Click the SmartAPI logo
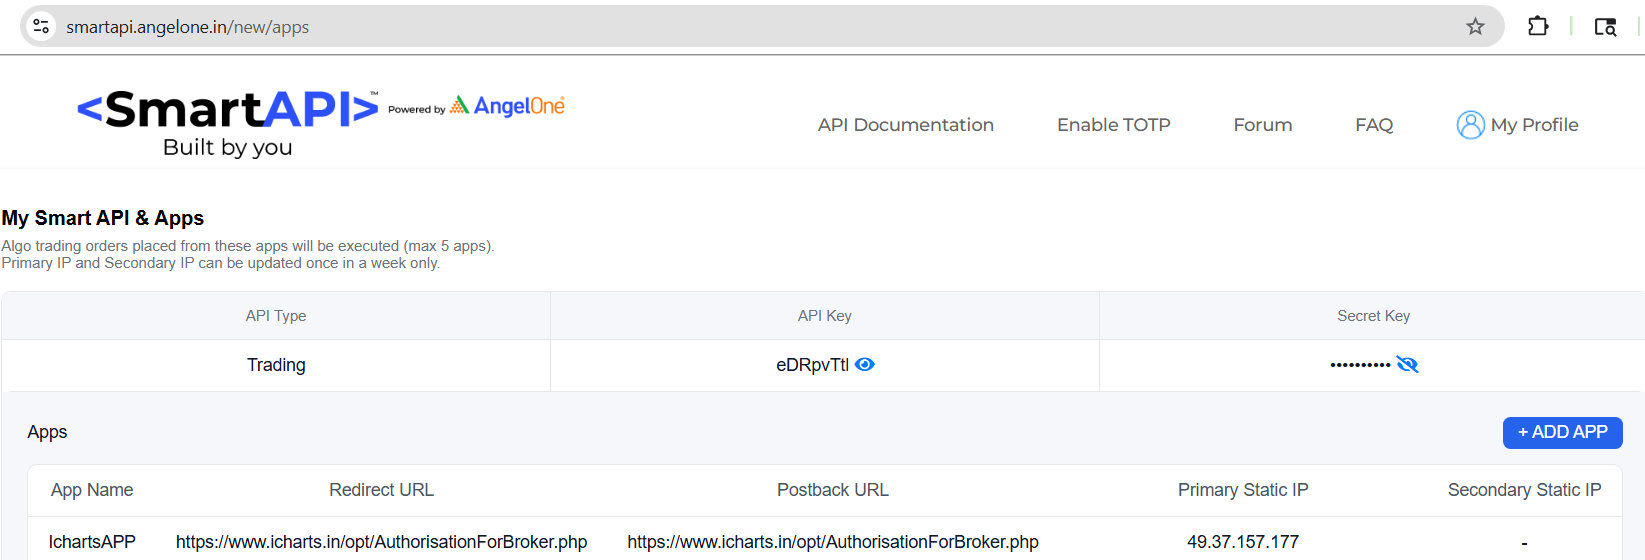This screenshot has height=560, width=1645. pos(228,110)
